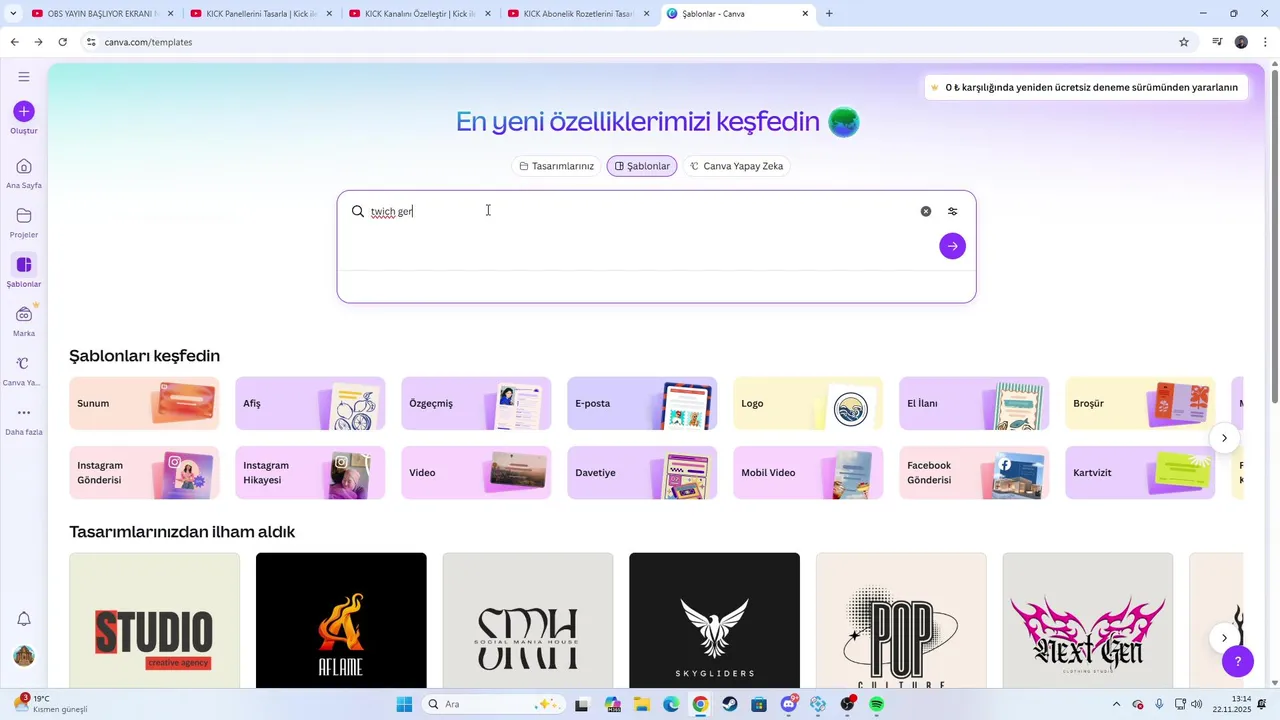Open Spotify from the taskbar

[x=877, y=704]
